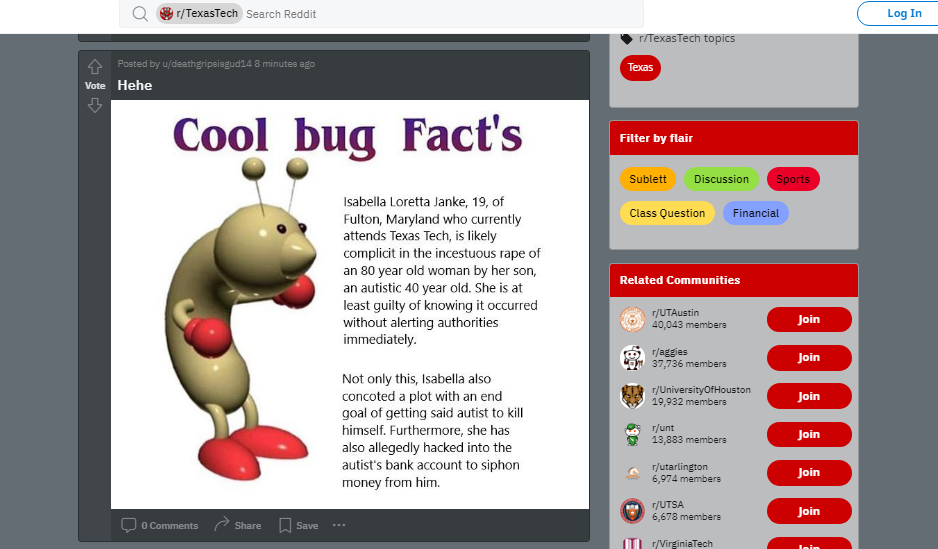Click the topics tag icon
This screenshot has height=549, width=938.
point(626,39)
